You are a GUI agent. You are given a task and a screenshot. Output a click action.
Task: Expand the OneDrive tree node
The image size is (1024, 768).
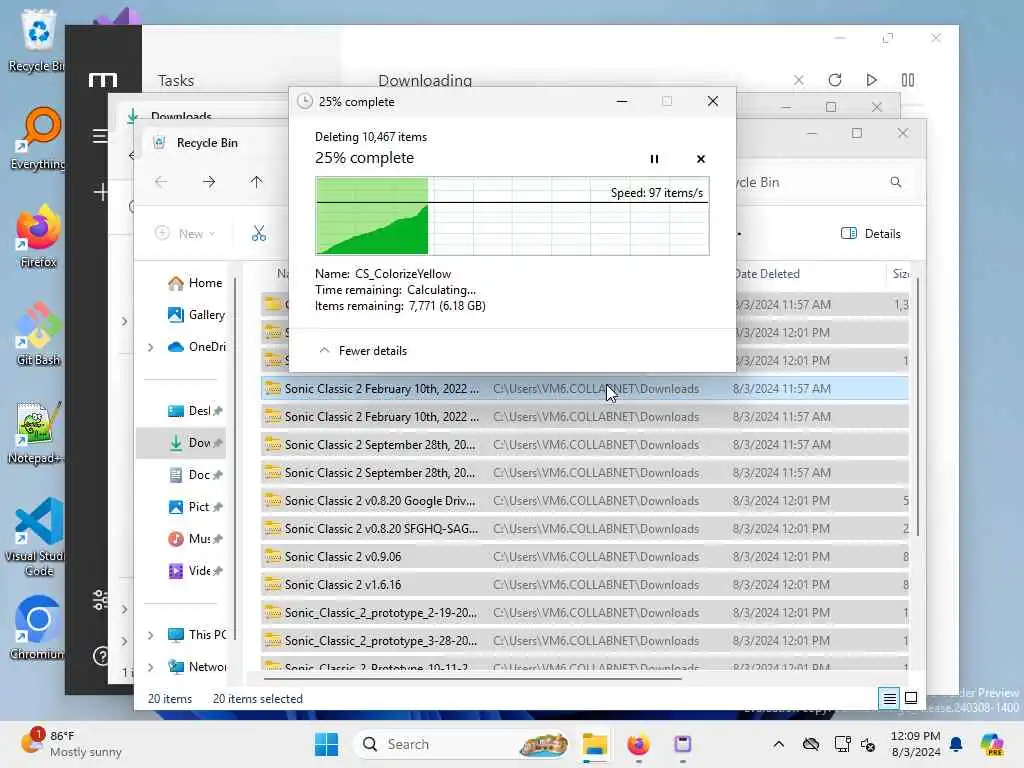pos(151,347)
